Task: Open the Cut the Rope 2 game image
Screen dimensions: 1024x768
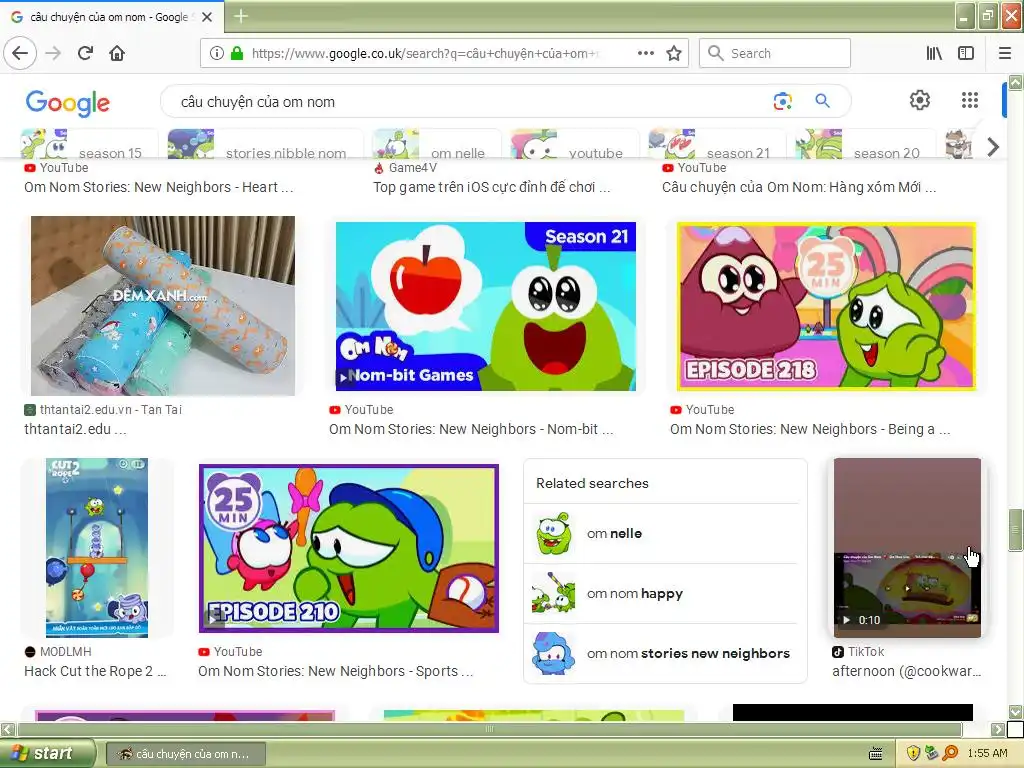Action: pos(97,547)
